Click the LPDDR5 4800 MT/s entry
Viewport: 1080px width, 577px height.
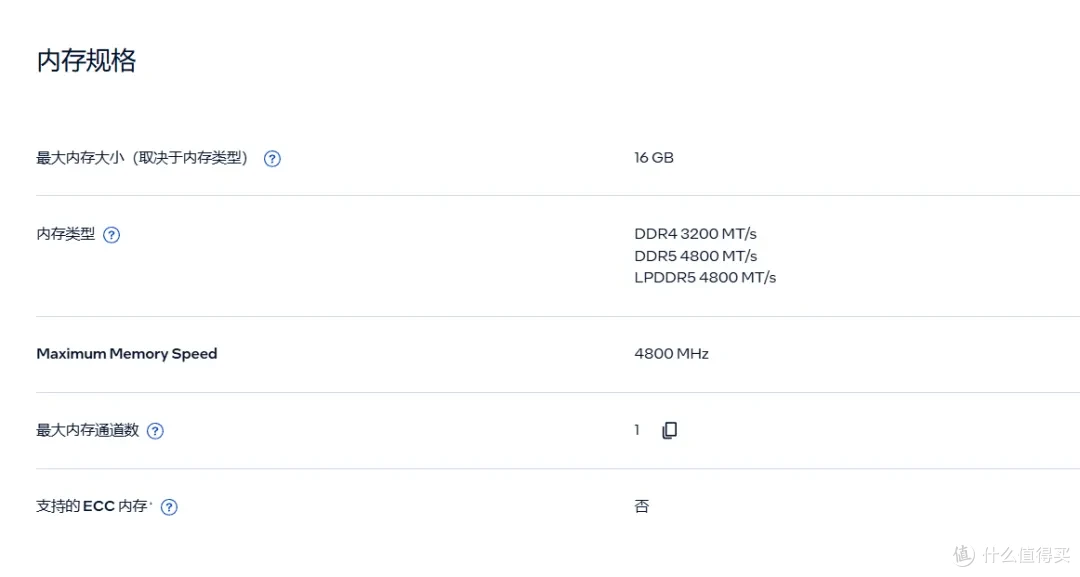click(705, 277)
